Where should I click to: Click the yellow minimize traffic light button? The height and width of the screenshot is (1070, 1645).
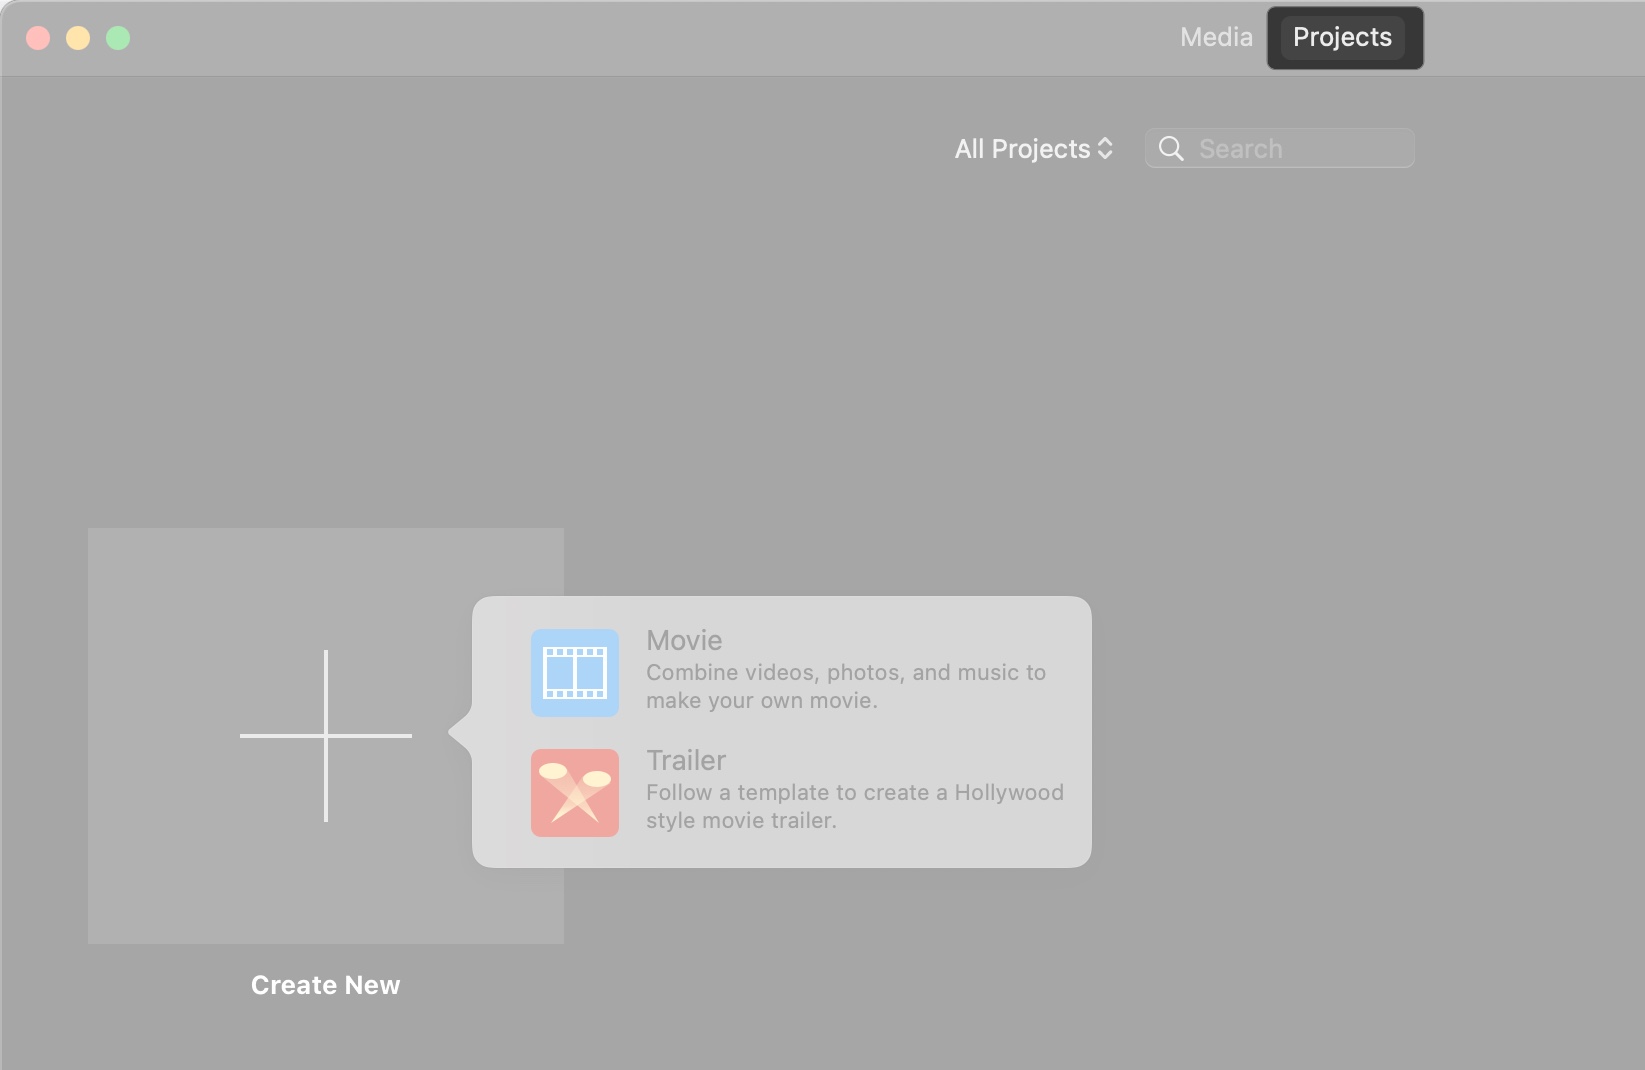(78, 38)
